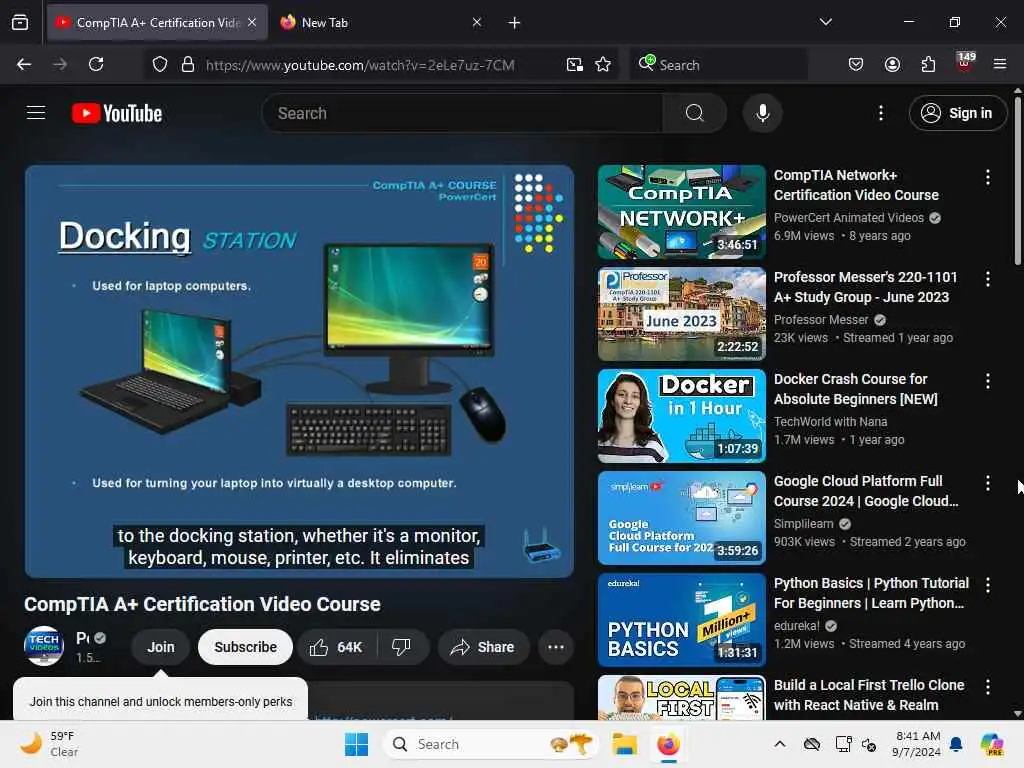1024x768 pixels.
Task: Show hidden system tray icons chevron
Action: click(780, 744)
